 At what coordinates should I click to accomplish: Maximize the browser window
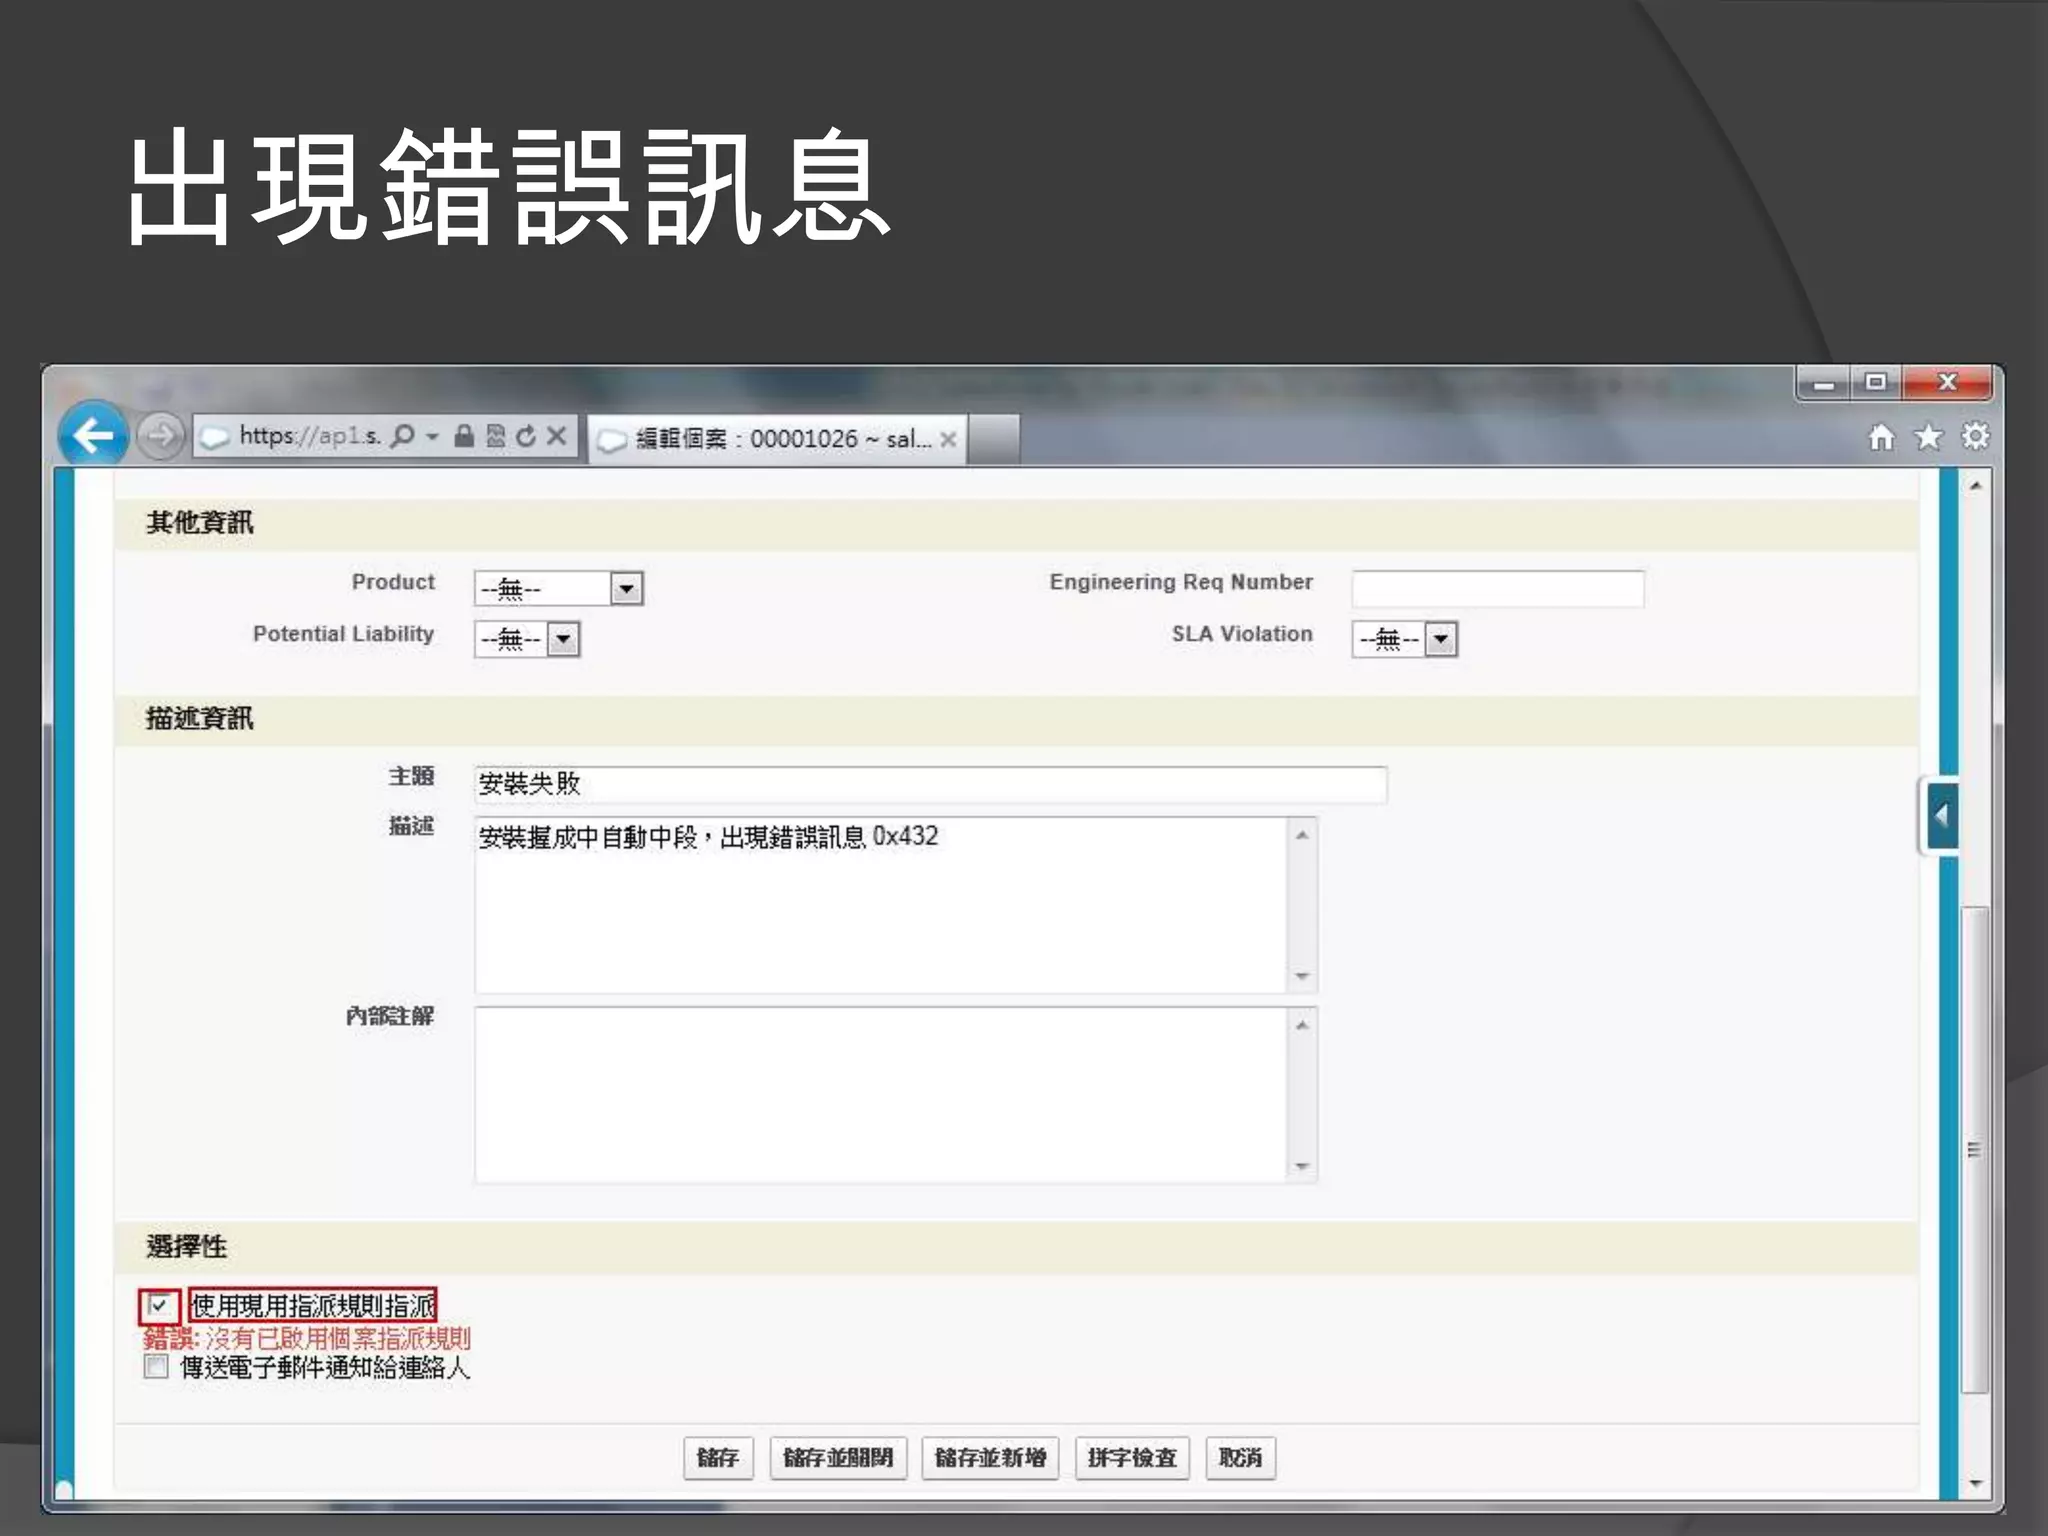coord(1876,383)
